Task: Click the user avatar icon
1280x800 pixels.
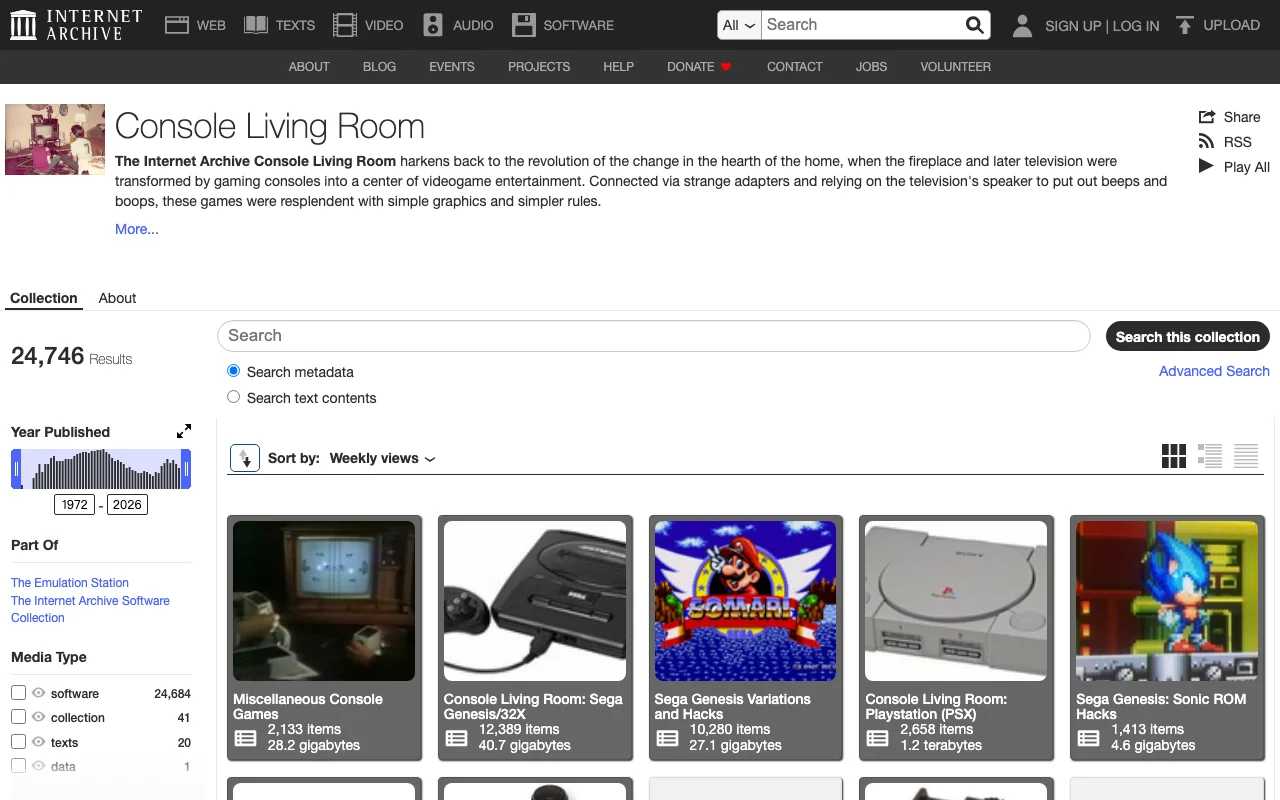Action: click(1022, 25)
